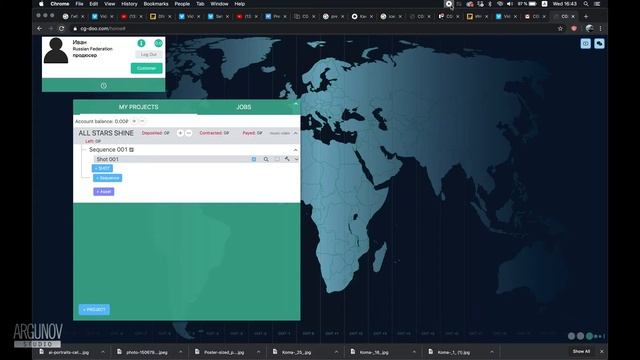Viewport: 640px width, 360px height.
Task: Click the plus next to Account balance
Action: pyautogui.click(x=134, y=121)
